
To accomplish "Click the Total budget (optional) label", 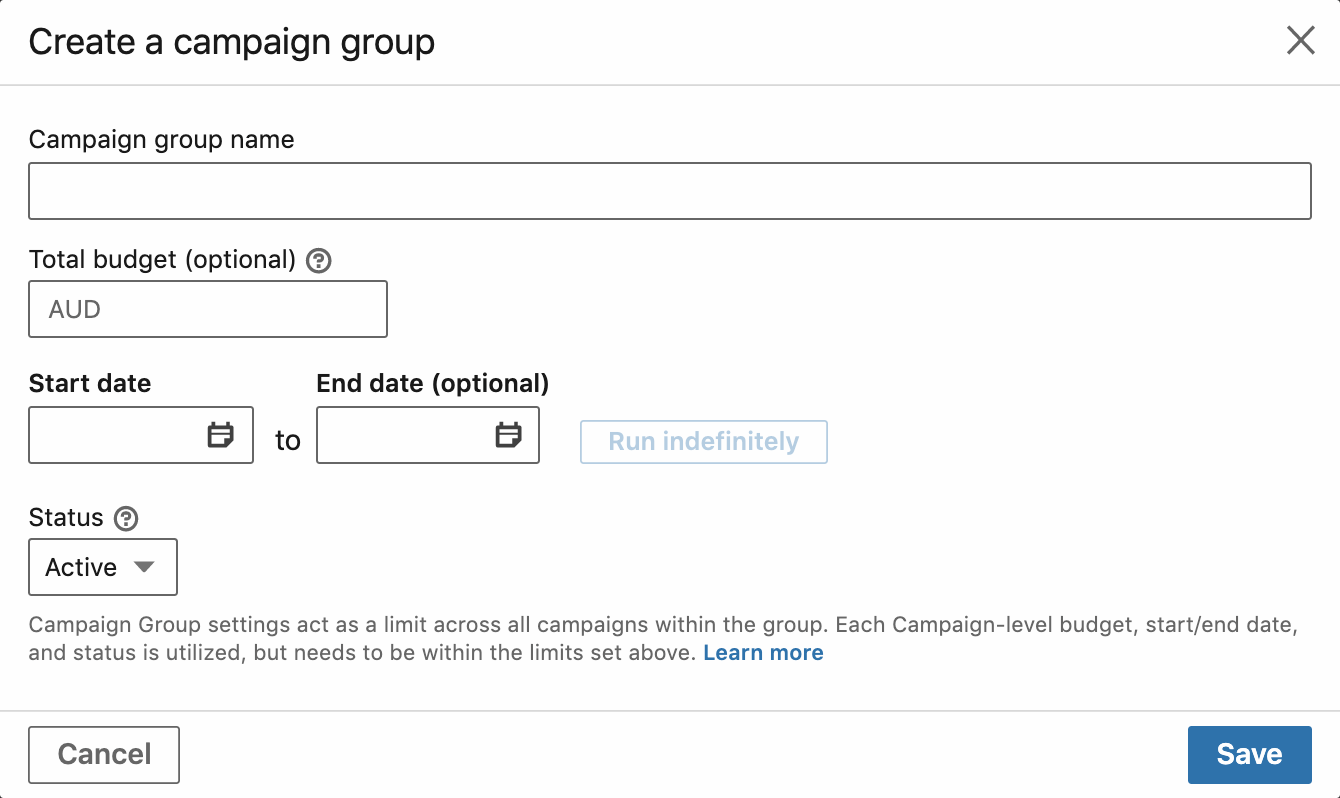I will [x=163, y=260].
